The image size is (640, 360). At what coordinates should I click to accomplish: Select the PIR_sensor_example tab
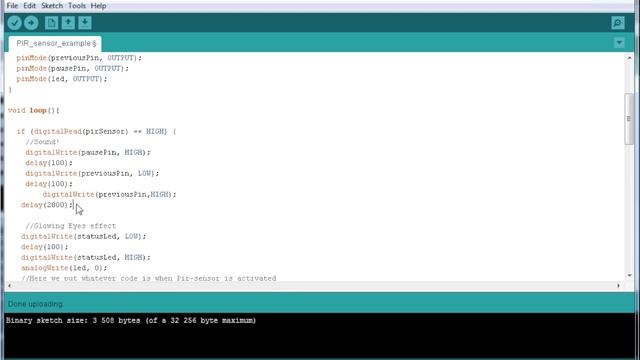coord(56,43)
